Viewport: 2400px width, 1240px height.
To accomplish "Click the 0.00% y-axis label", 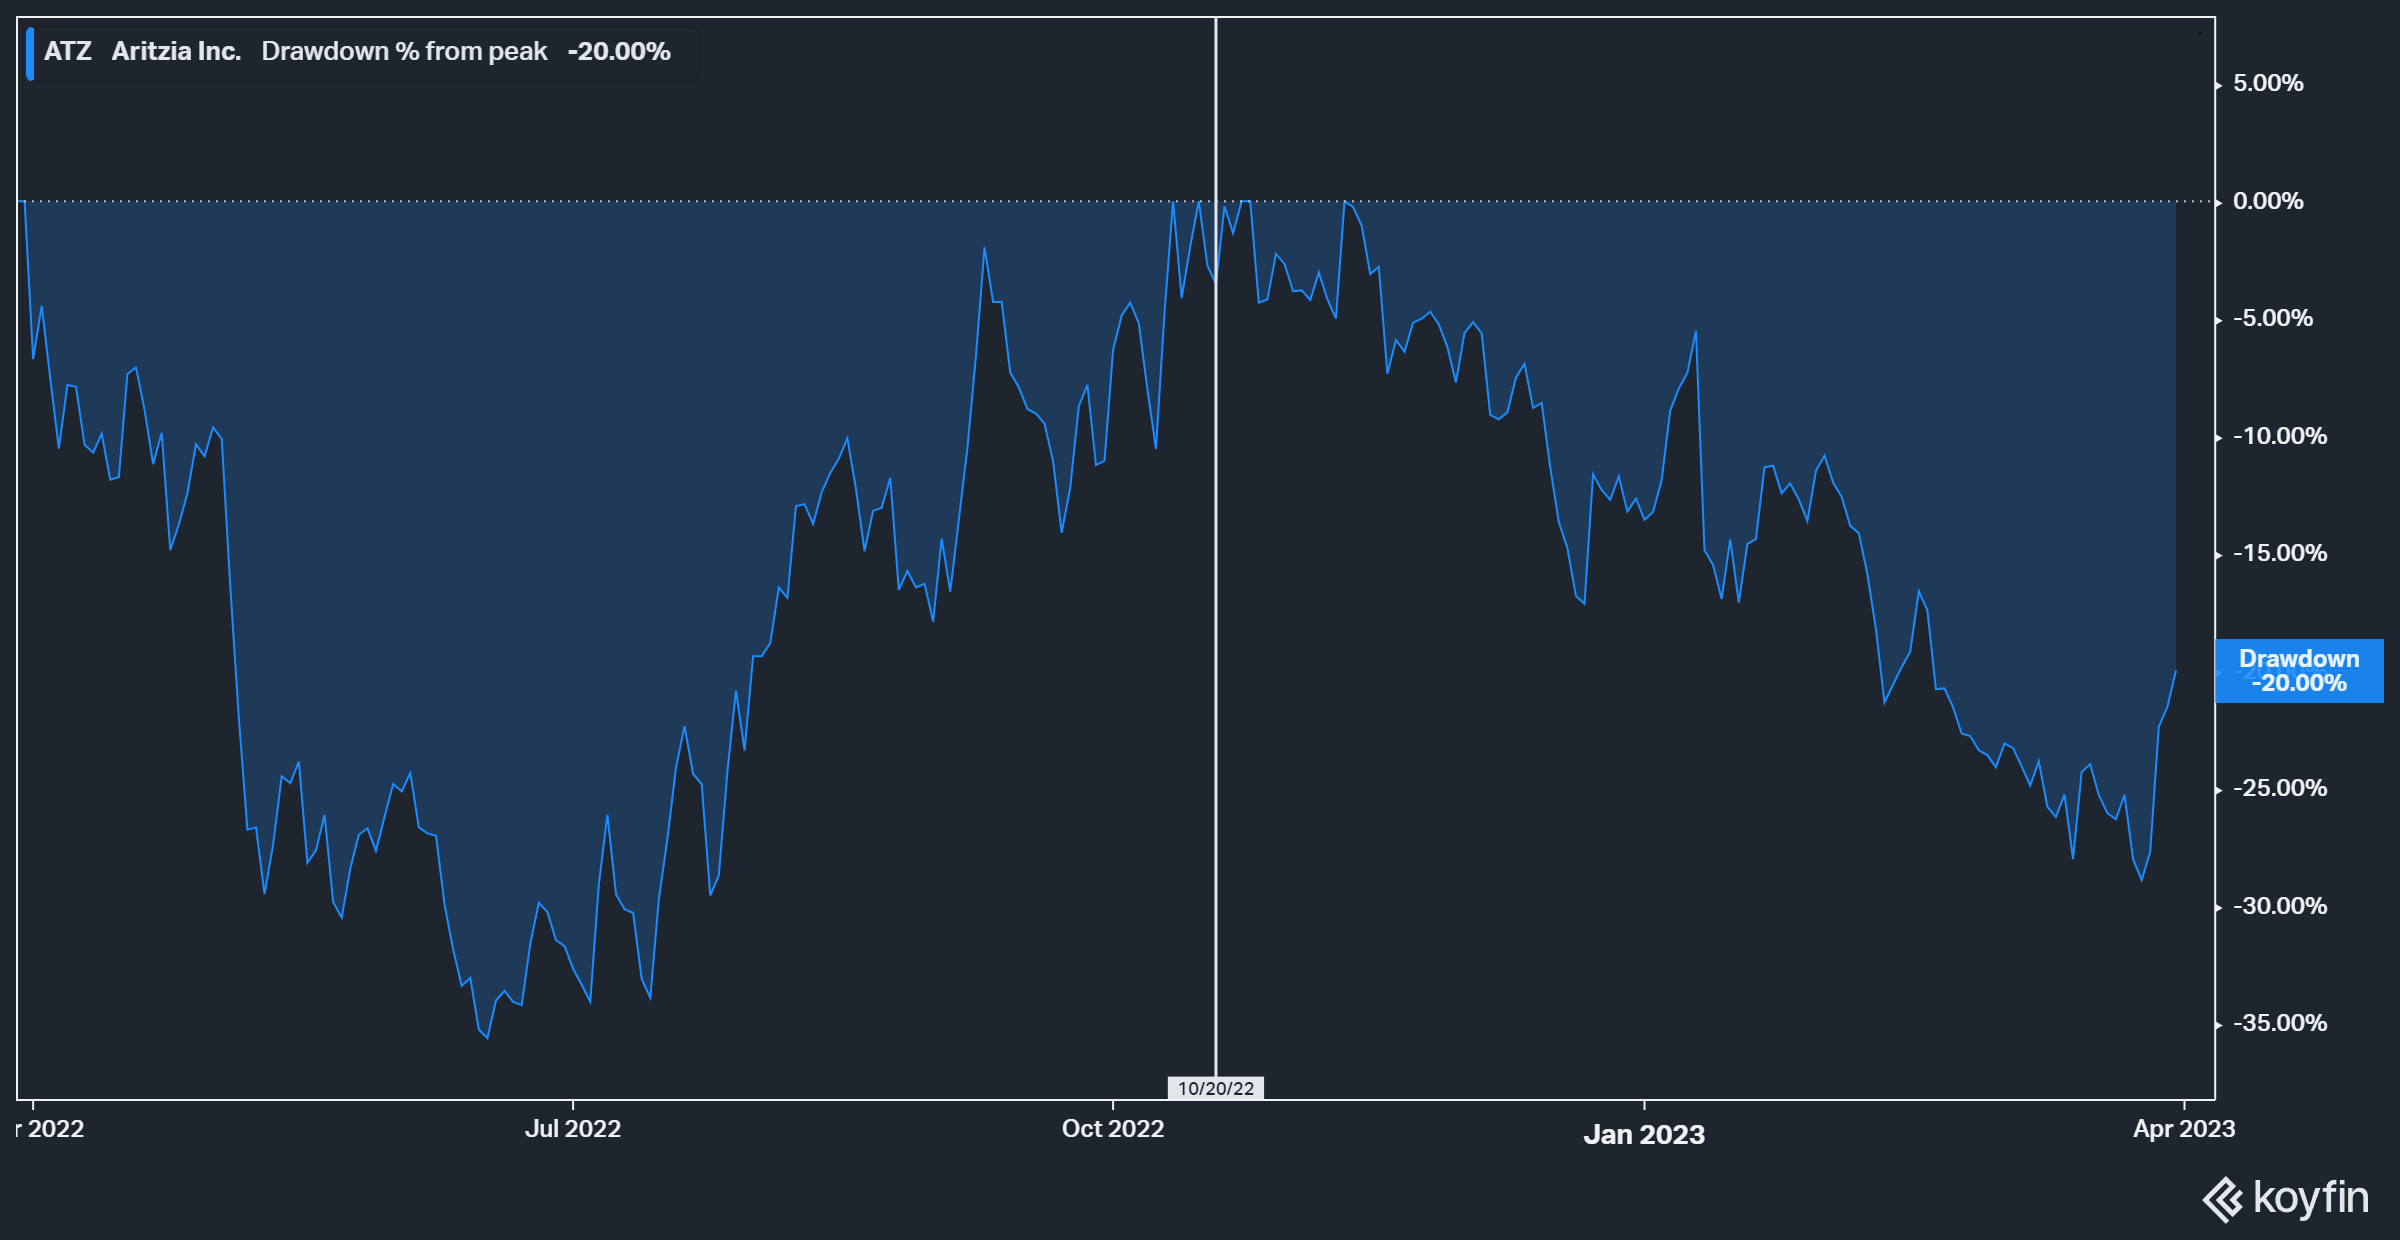I will point(2268,201).
